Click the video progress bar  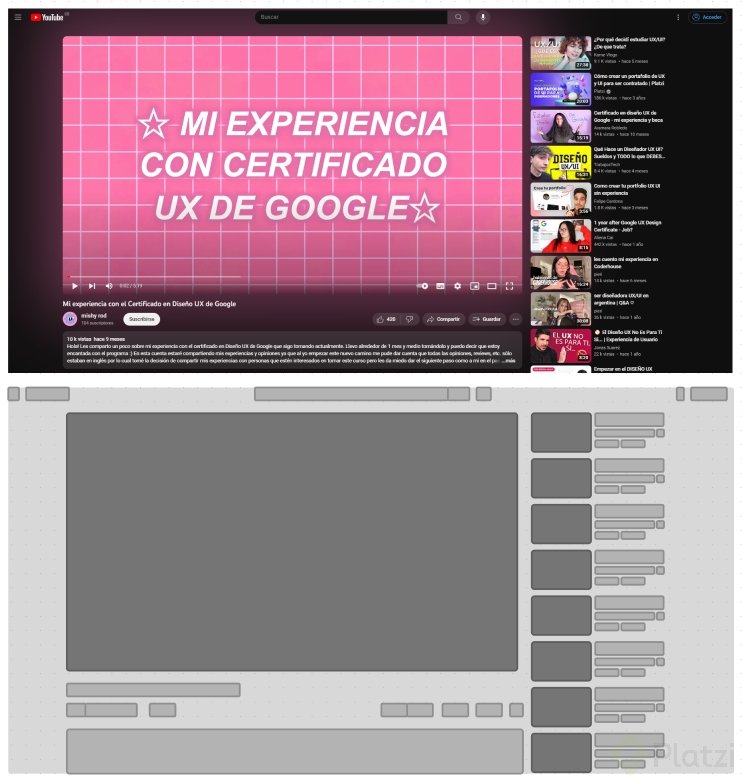pos(293,276)
